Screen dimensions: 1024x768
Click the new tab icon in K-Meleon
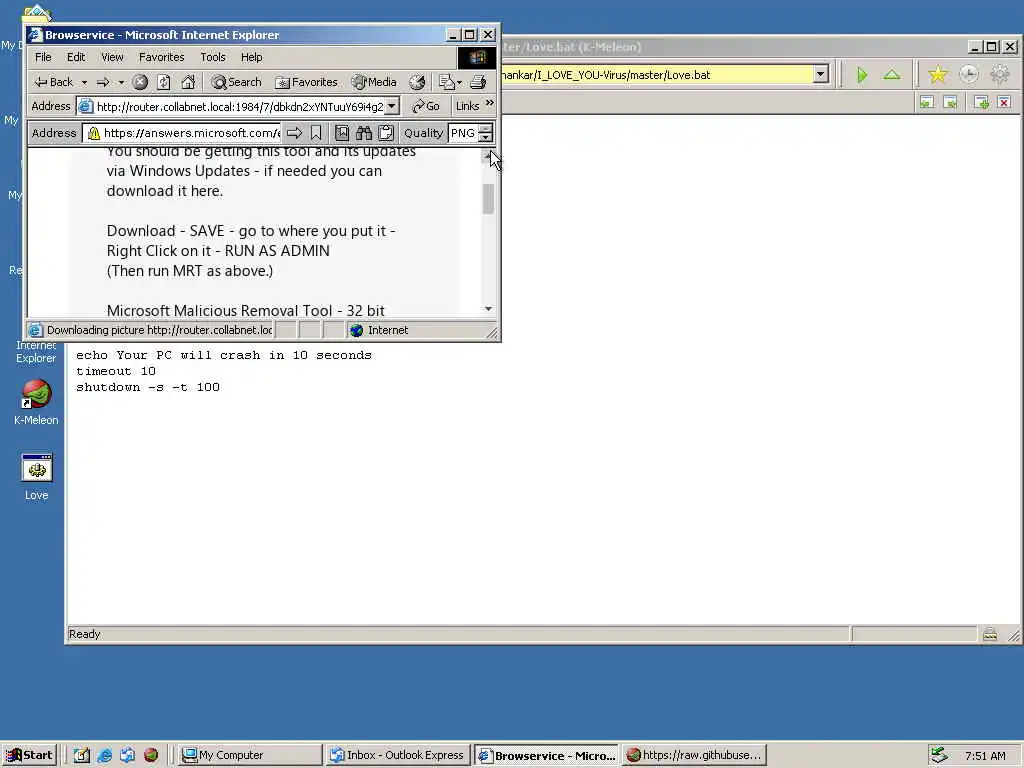(x=981, y=103)
